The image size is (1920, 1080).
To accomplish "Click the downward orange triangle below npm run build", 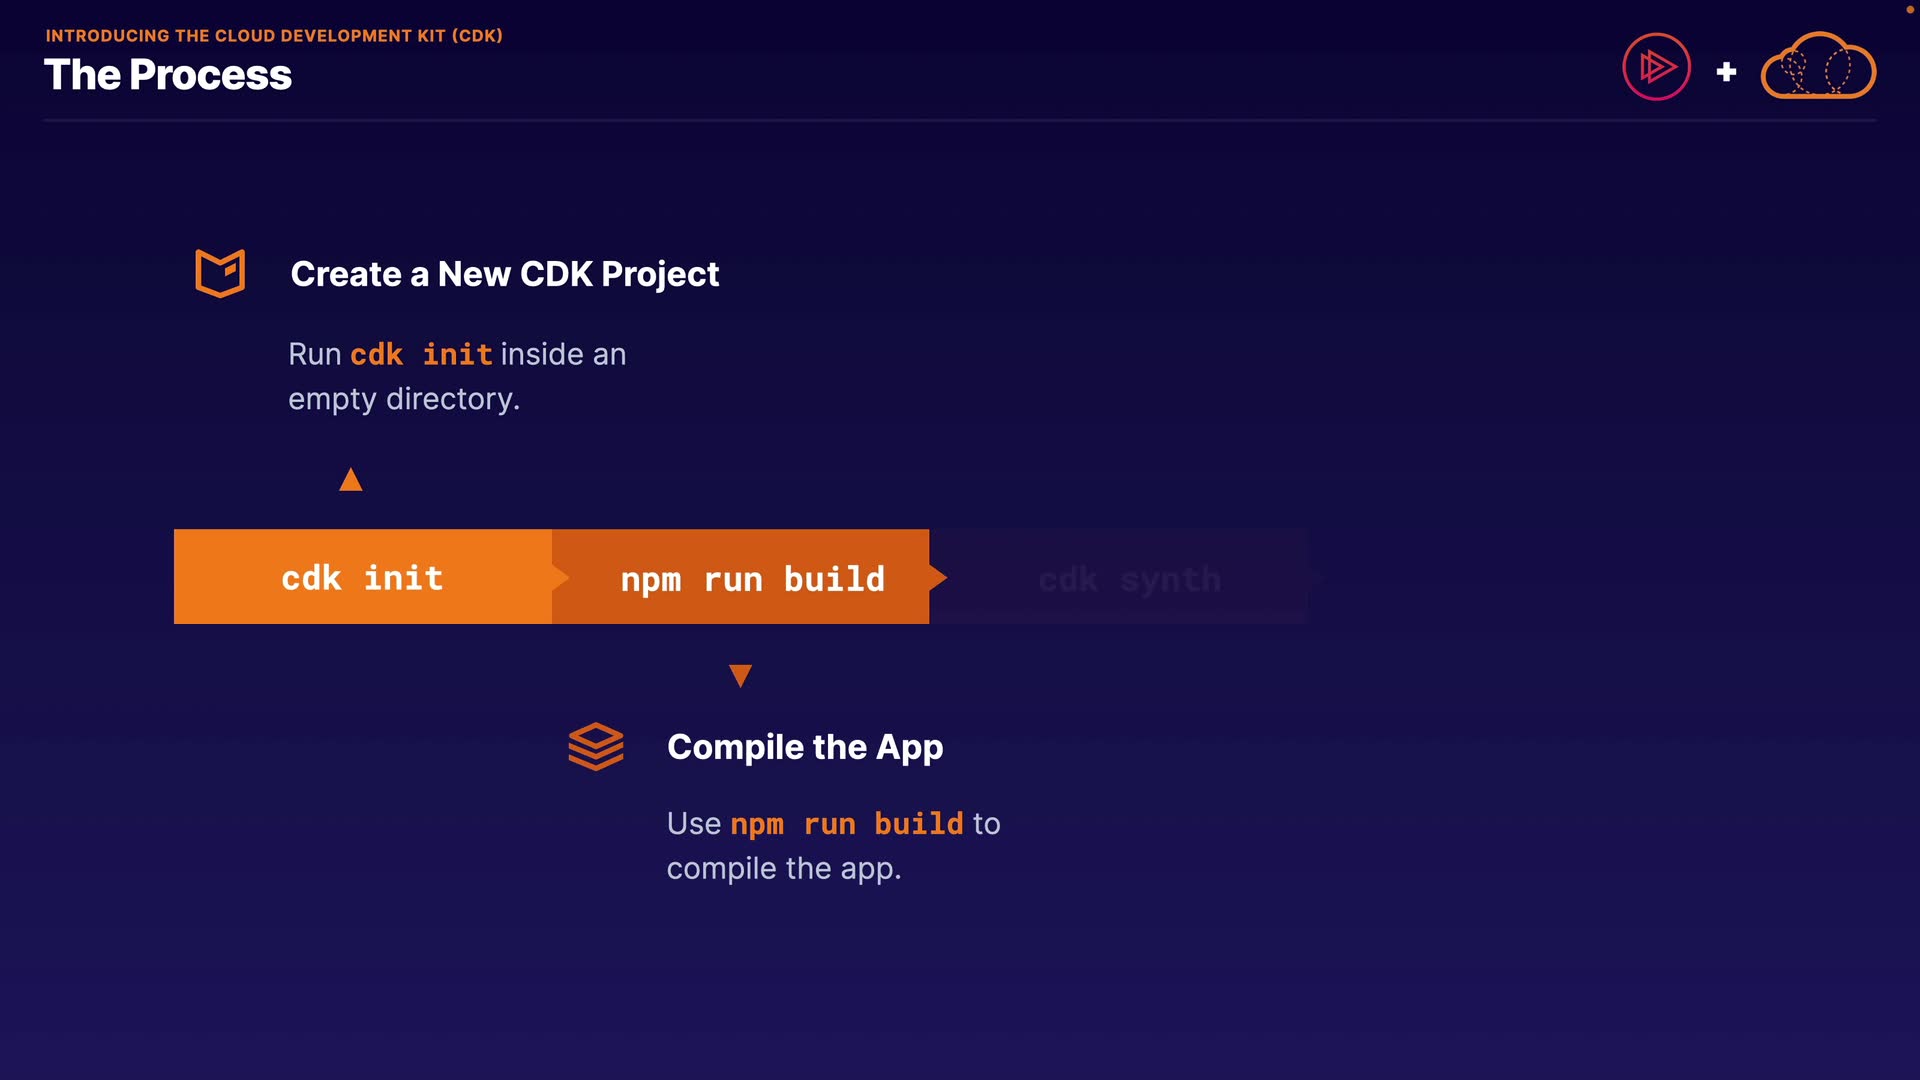I will pyautogui.click(x=740, y=676).
